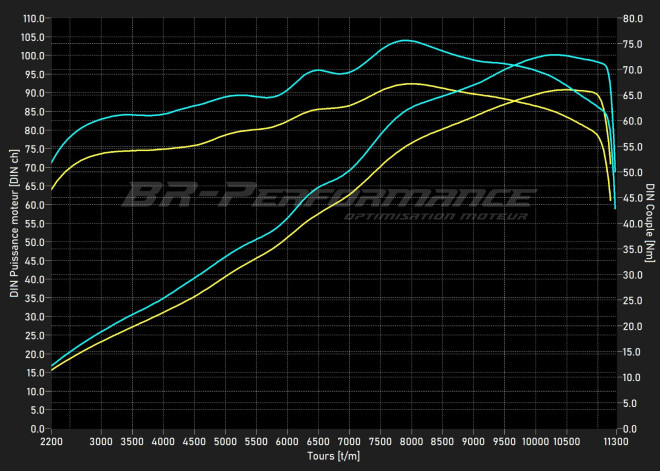The width and height of the screenshot is (660, 471).
Task: Click the 80.0 label on right axis
Action: (632, 19)
